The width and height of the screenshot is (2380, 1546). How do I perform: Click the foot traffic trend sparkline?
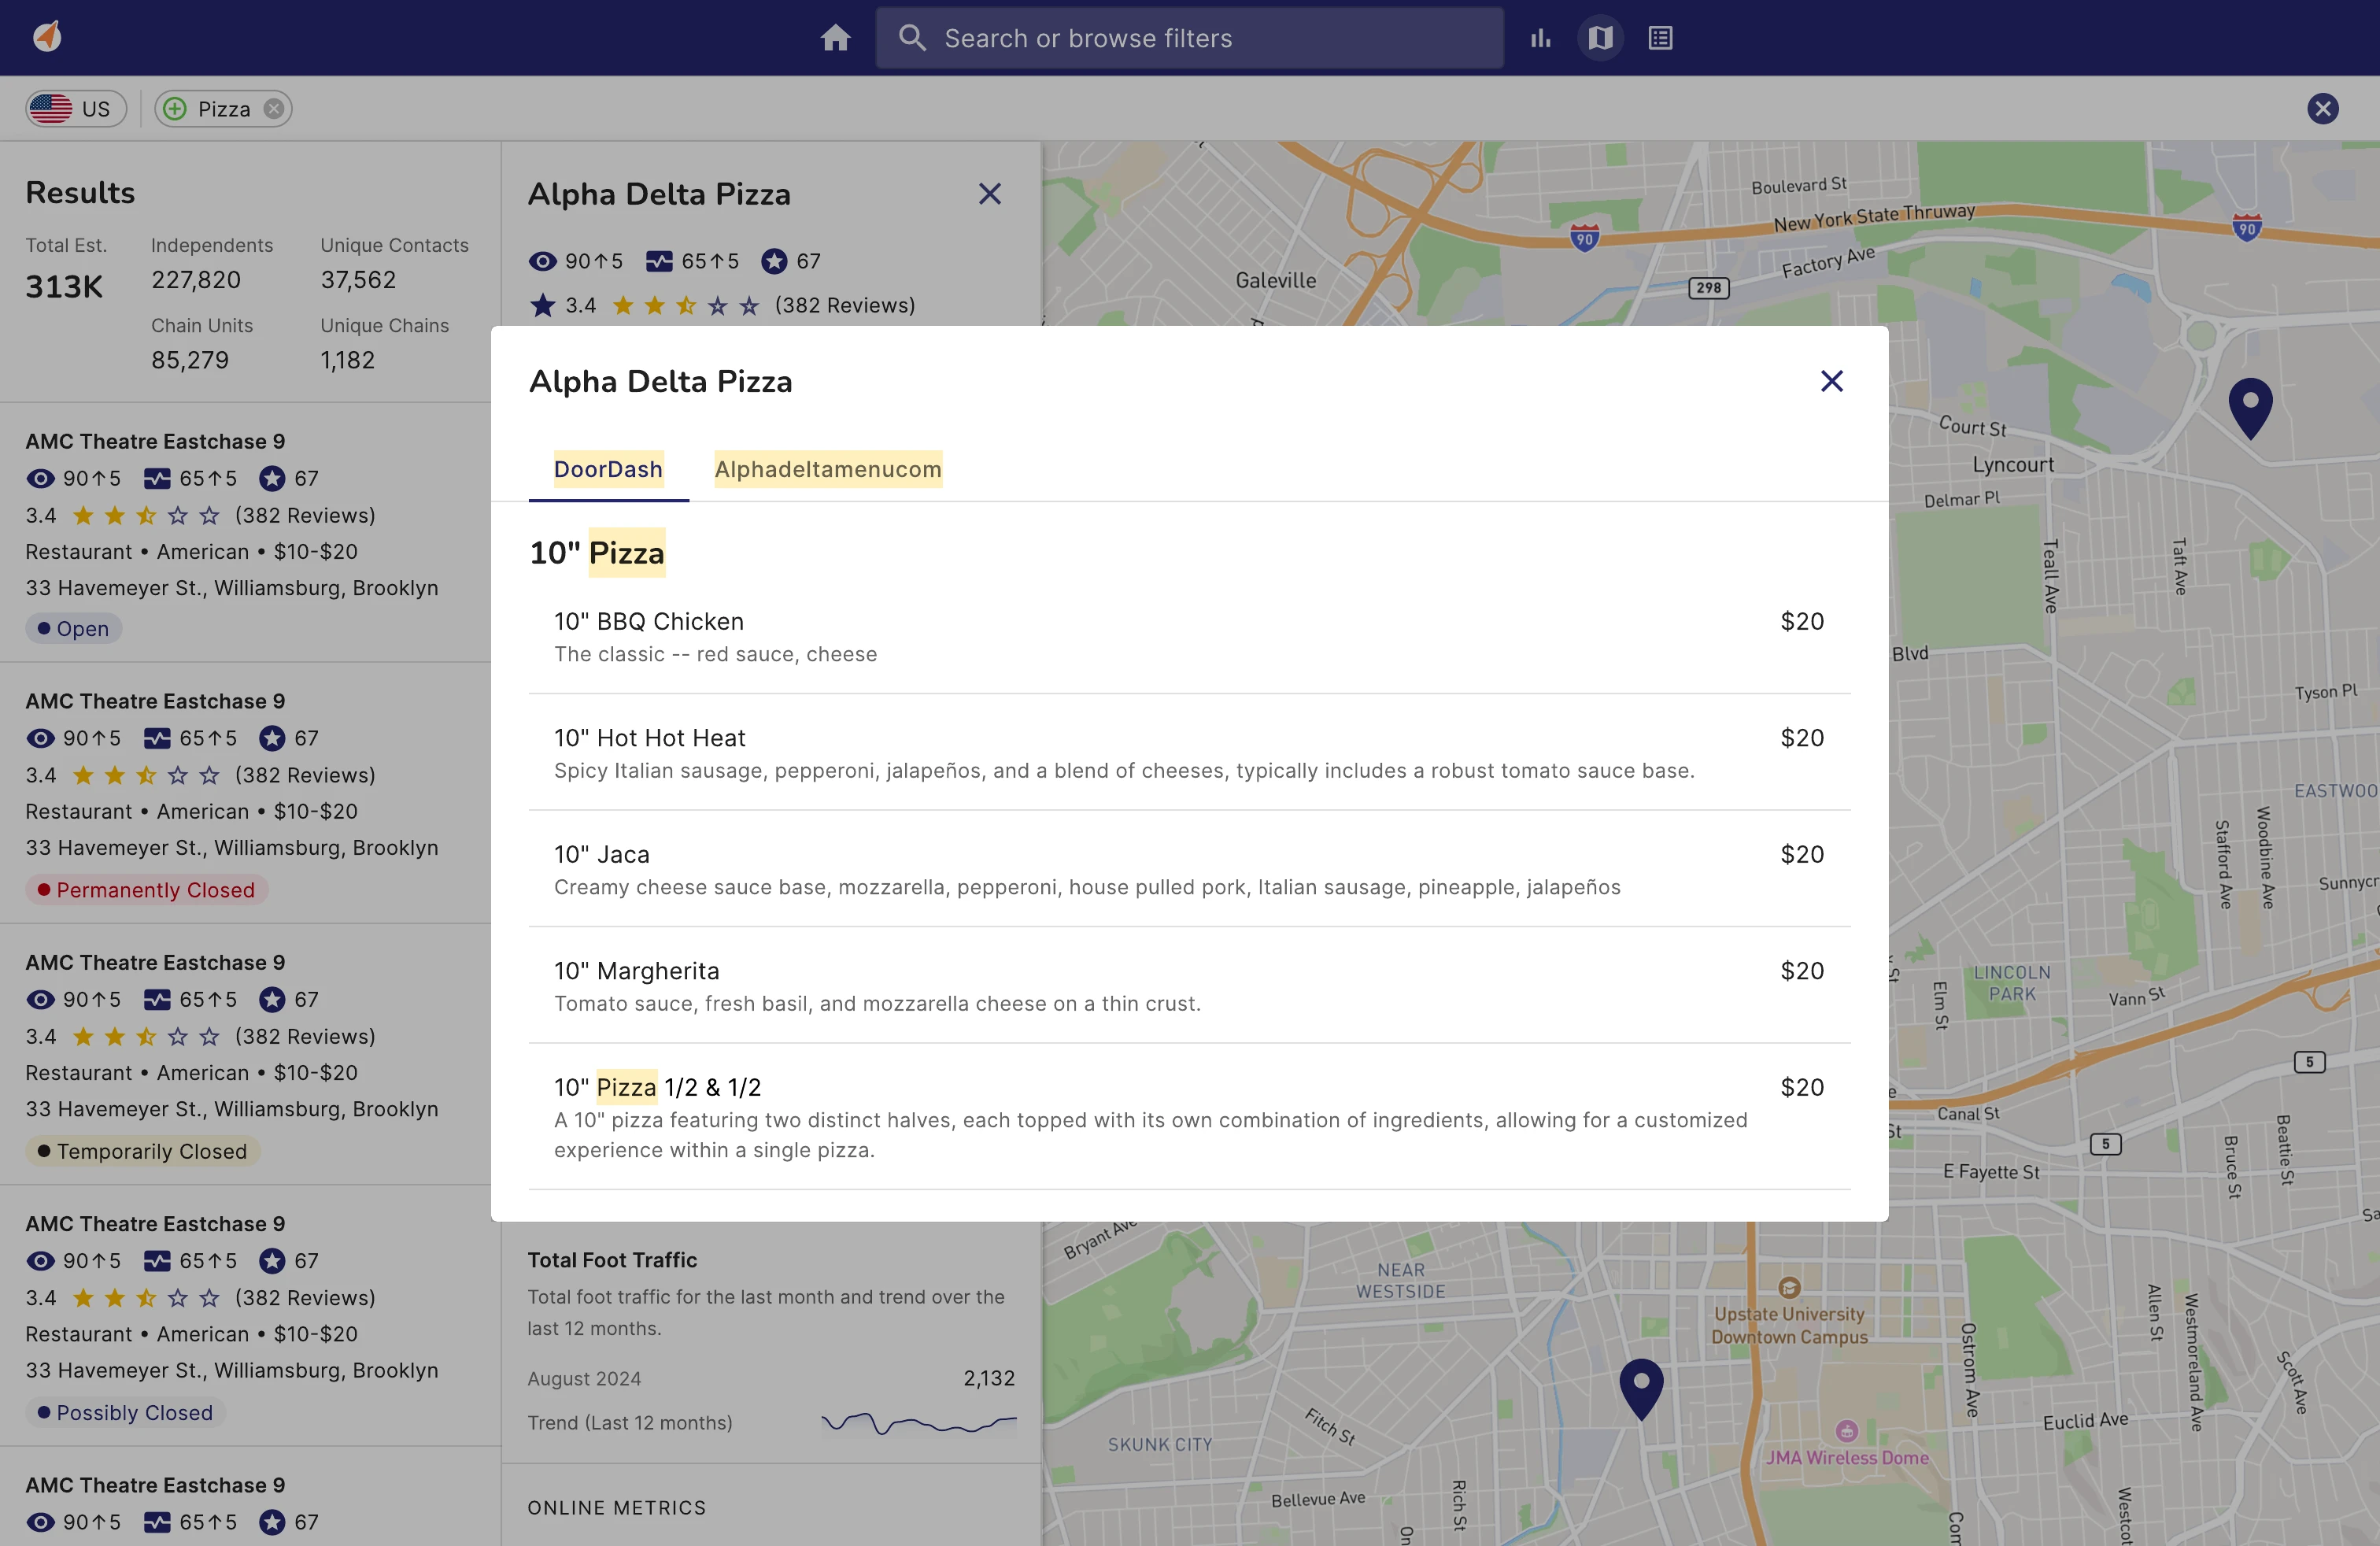coord(919,1423)
